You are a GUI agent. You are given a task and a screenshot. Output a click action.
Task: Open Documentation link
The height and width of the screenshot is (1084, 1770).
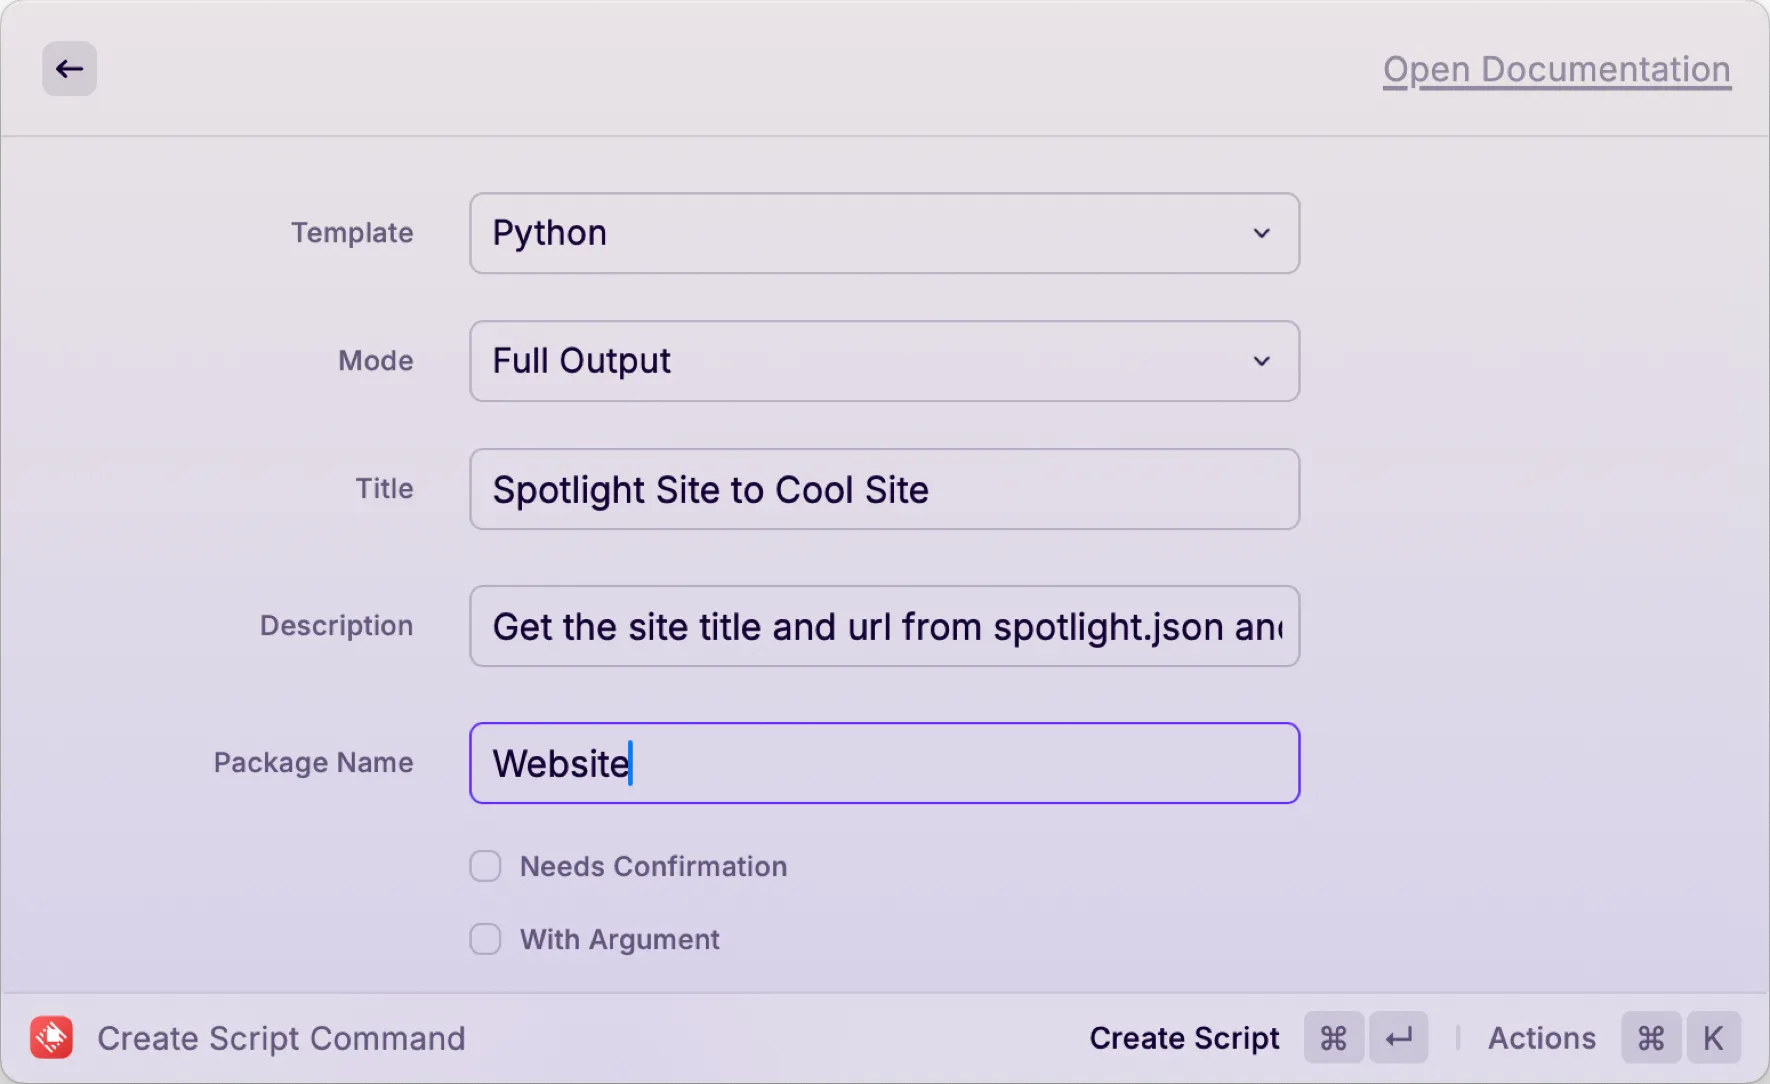[1556, 69]
